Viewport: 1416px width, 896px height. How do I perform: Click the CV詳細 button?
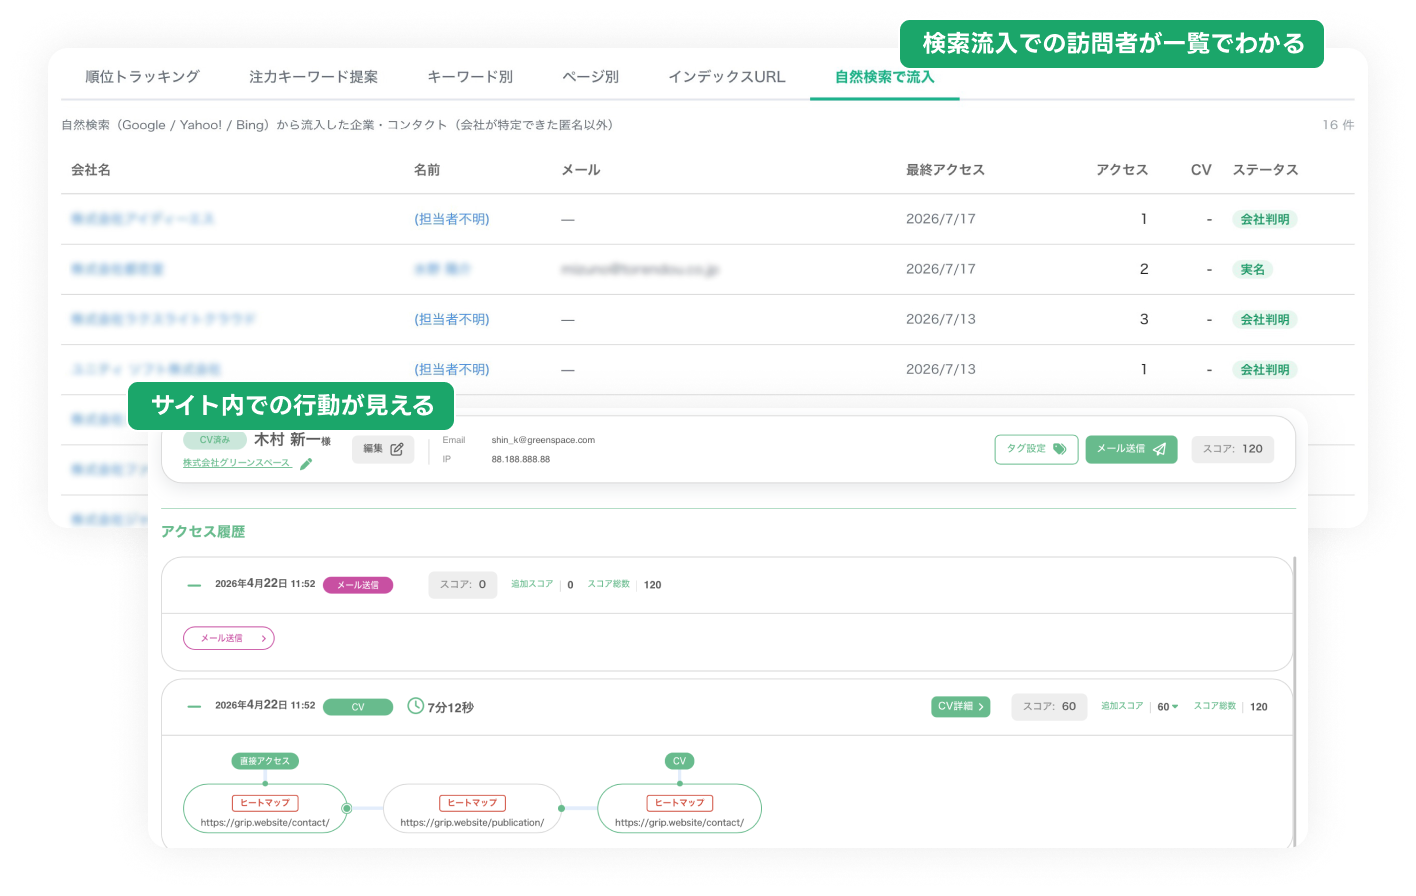click(x=960, y=707)
